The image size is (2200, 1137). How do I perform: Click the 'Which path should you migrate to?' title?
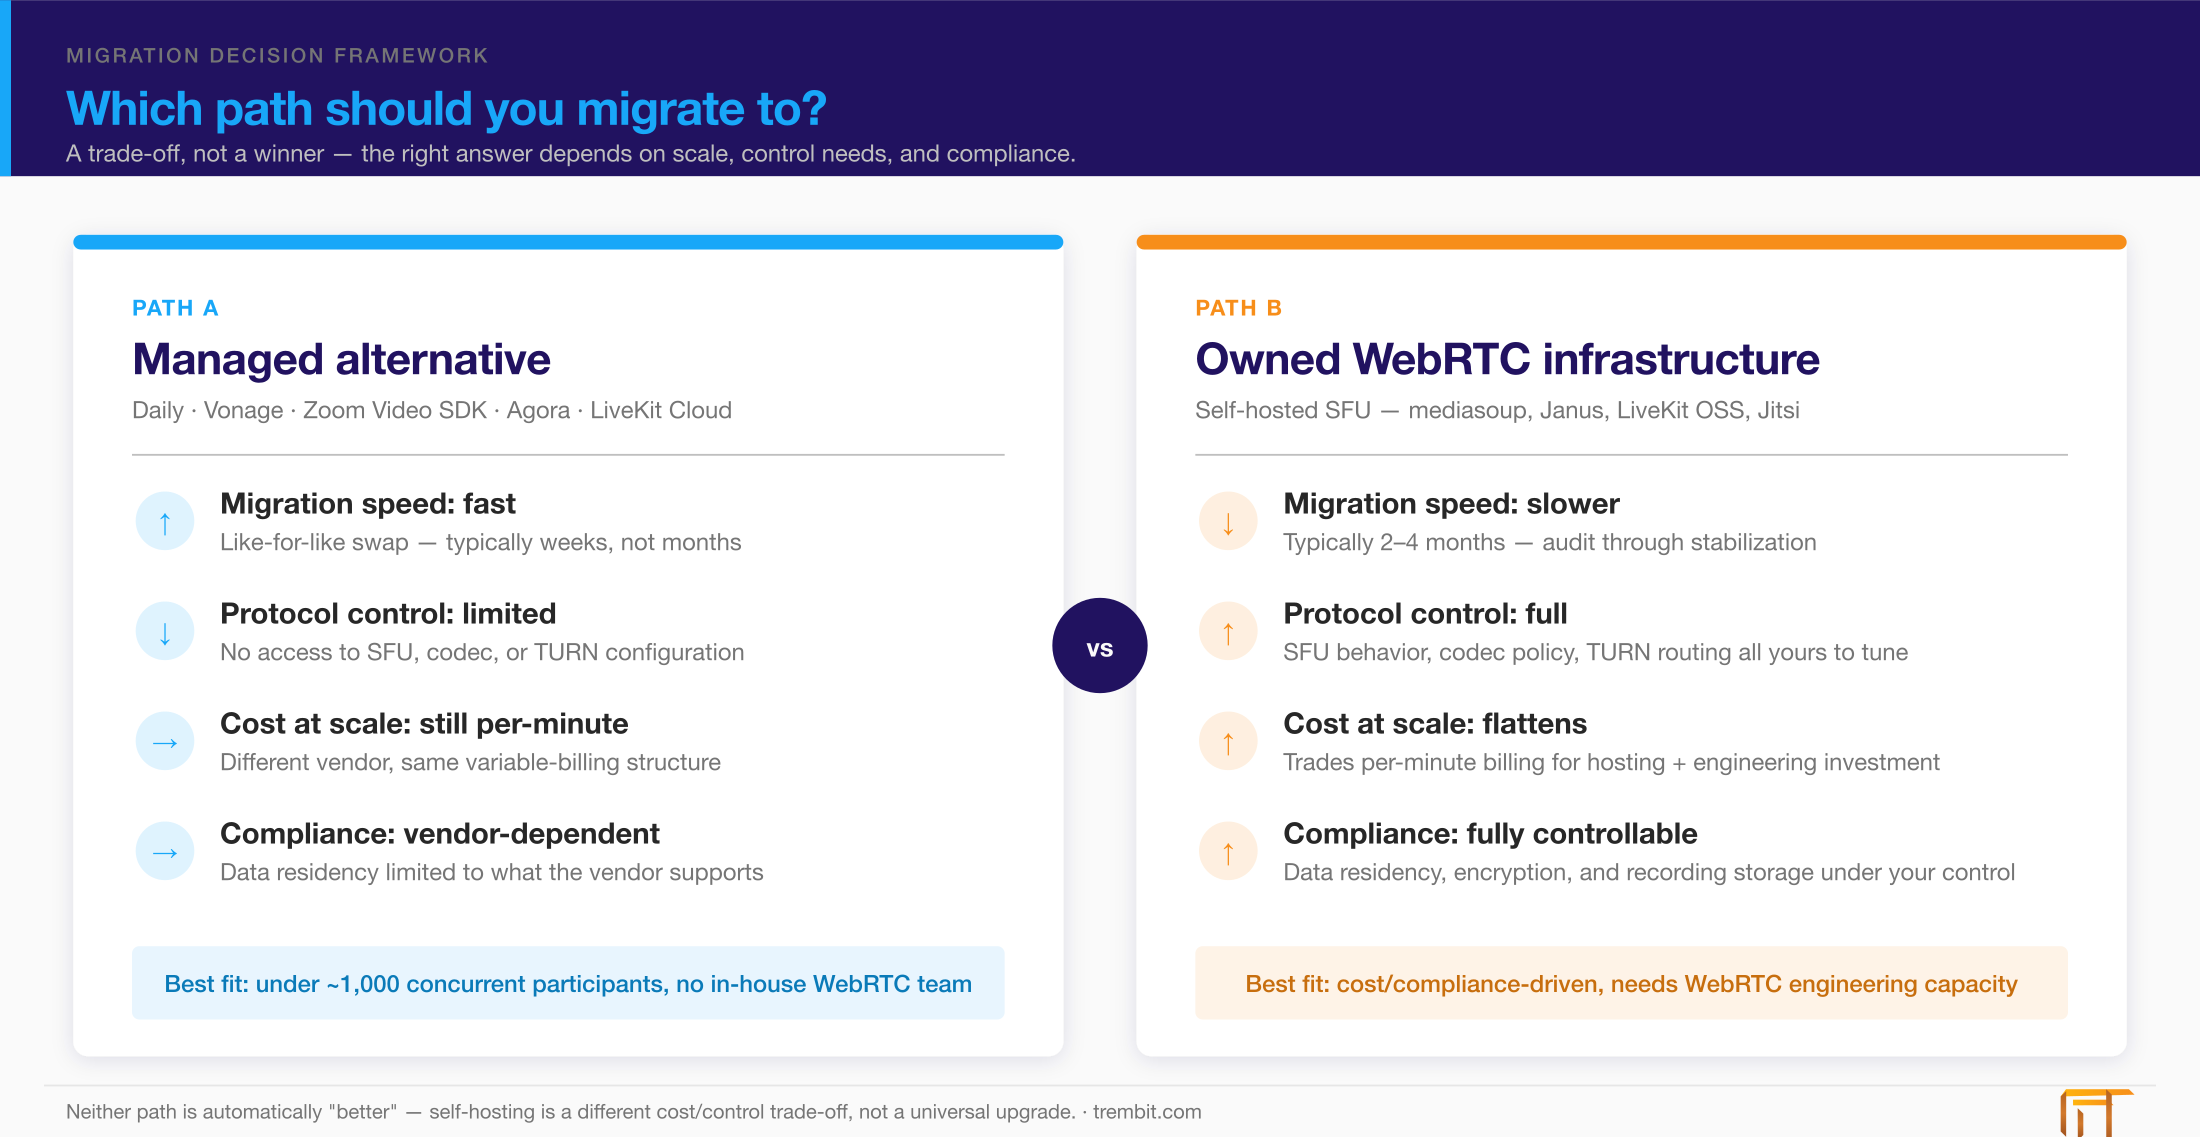click(x=446, y=108)
